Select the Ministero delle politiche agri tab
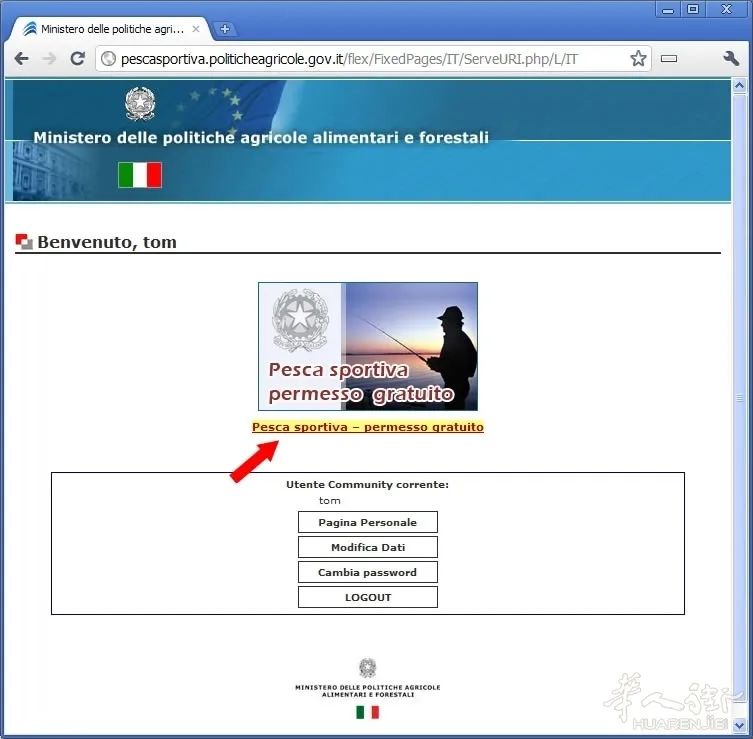This screenshot has width=753, height=739. 112,29
